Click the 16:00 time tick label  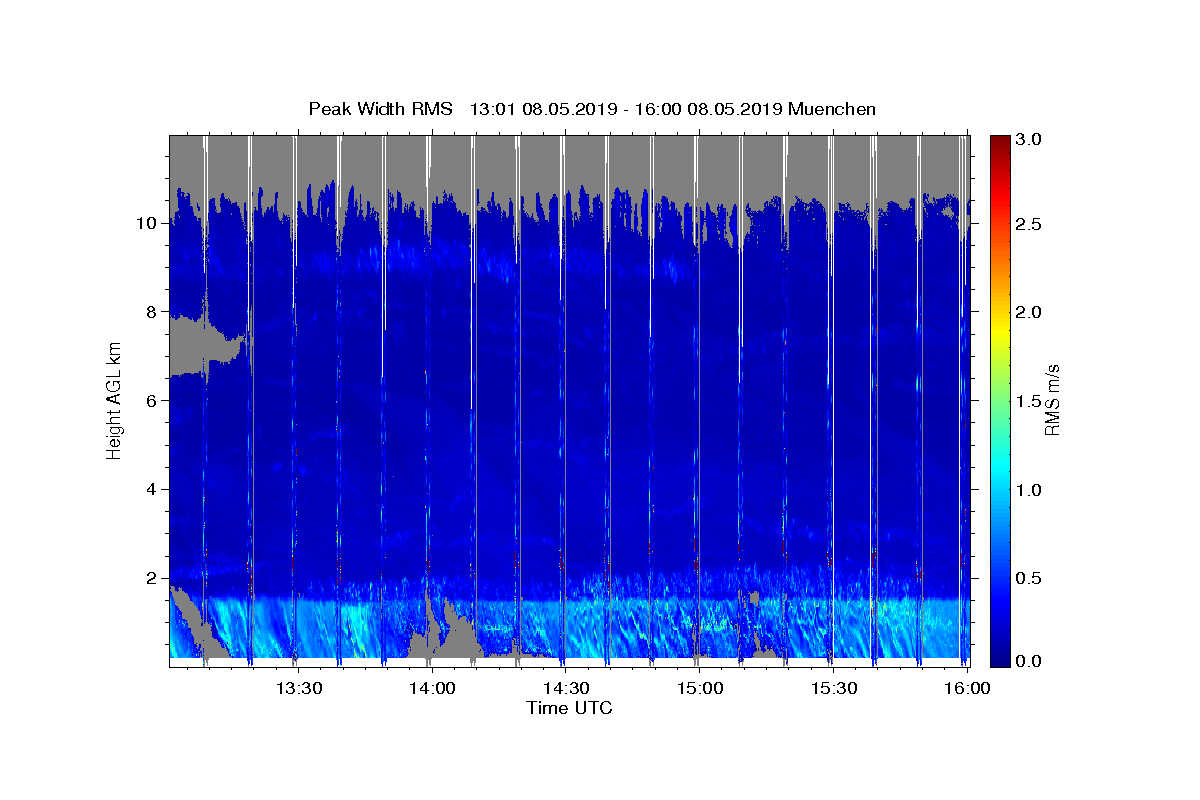point(966,689)
